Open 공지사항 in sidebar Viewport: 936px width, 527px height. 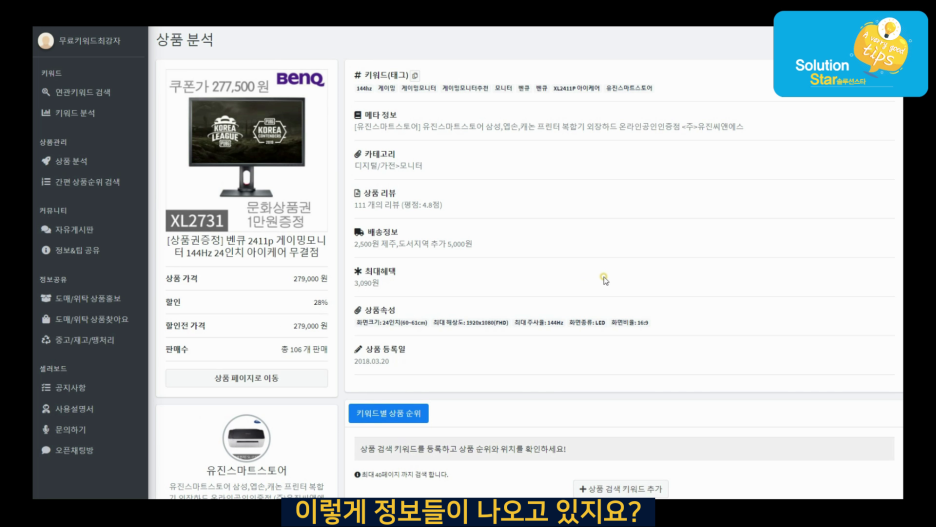coord(70,388)
